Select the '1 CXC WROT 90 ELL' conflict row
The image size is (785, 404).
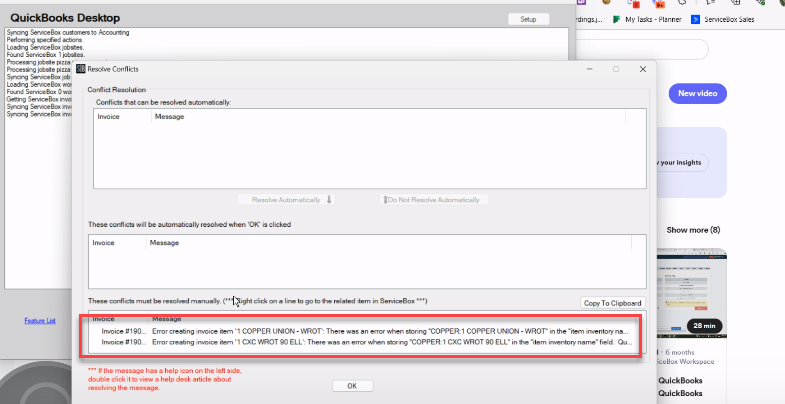(366, 342)
